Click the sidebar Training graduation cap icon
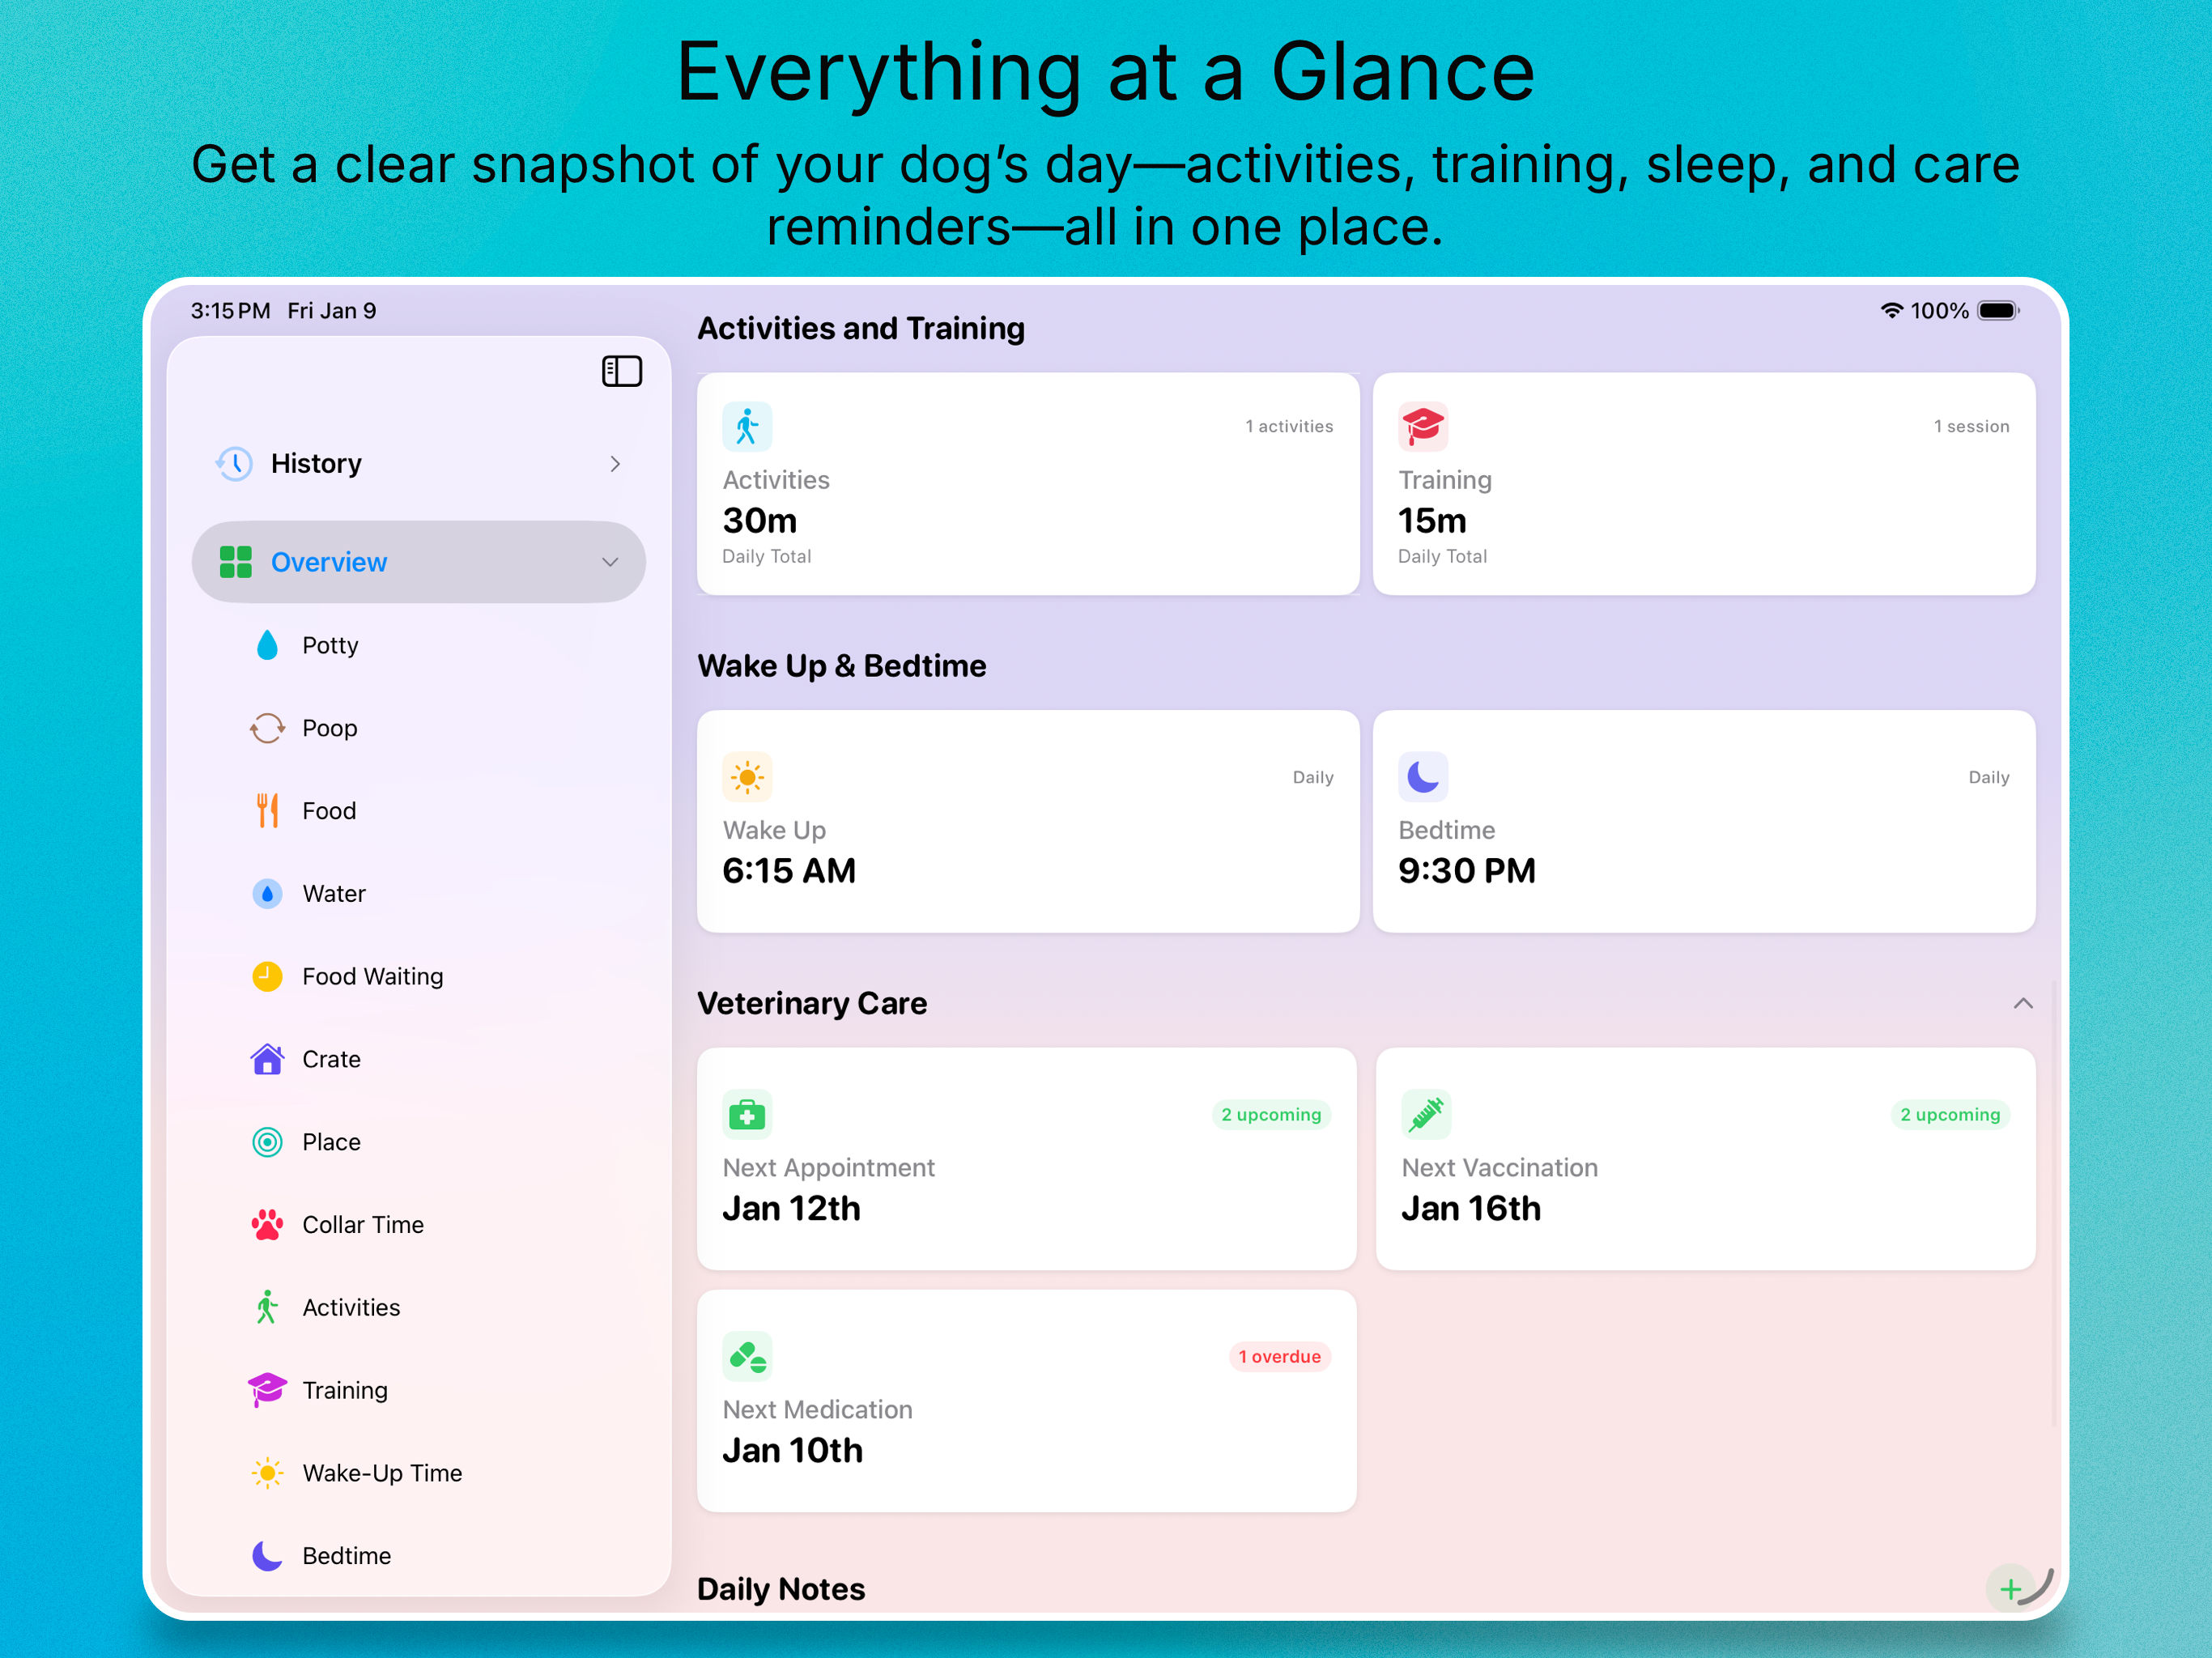 click(267, 1390)
